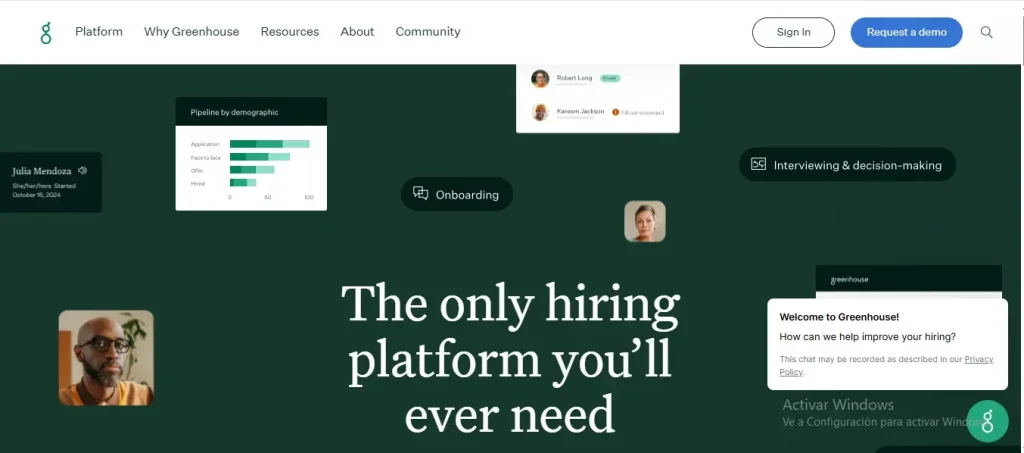This screenshot has width=1024, height=453.
Task: Open the green Greenhouse chat bubble icon
Action: pos(987,421)
